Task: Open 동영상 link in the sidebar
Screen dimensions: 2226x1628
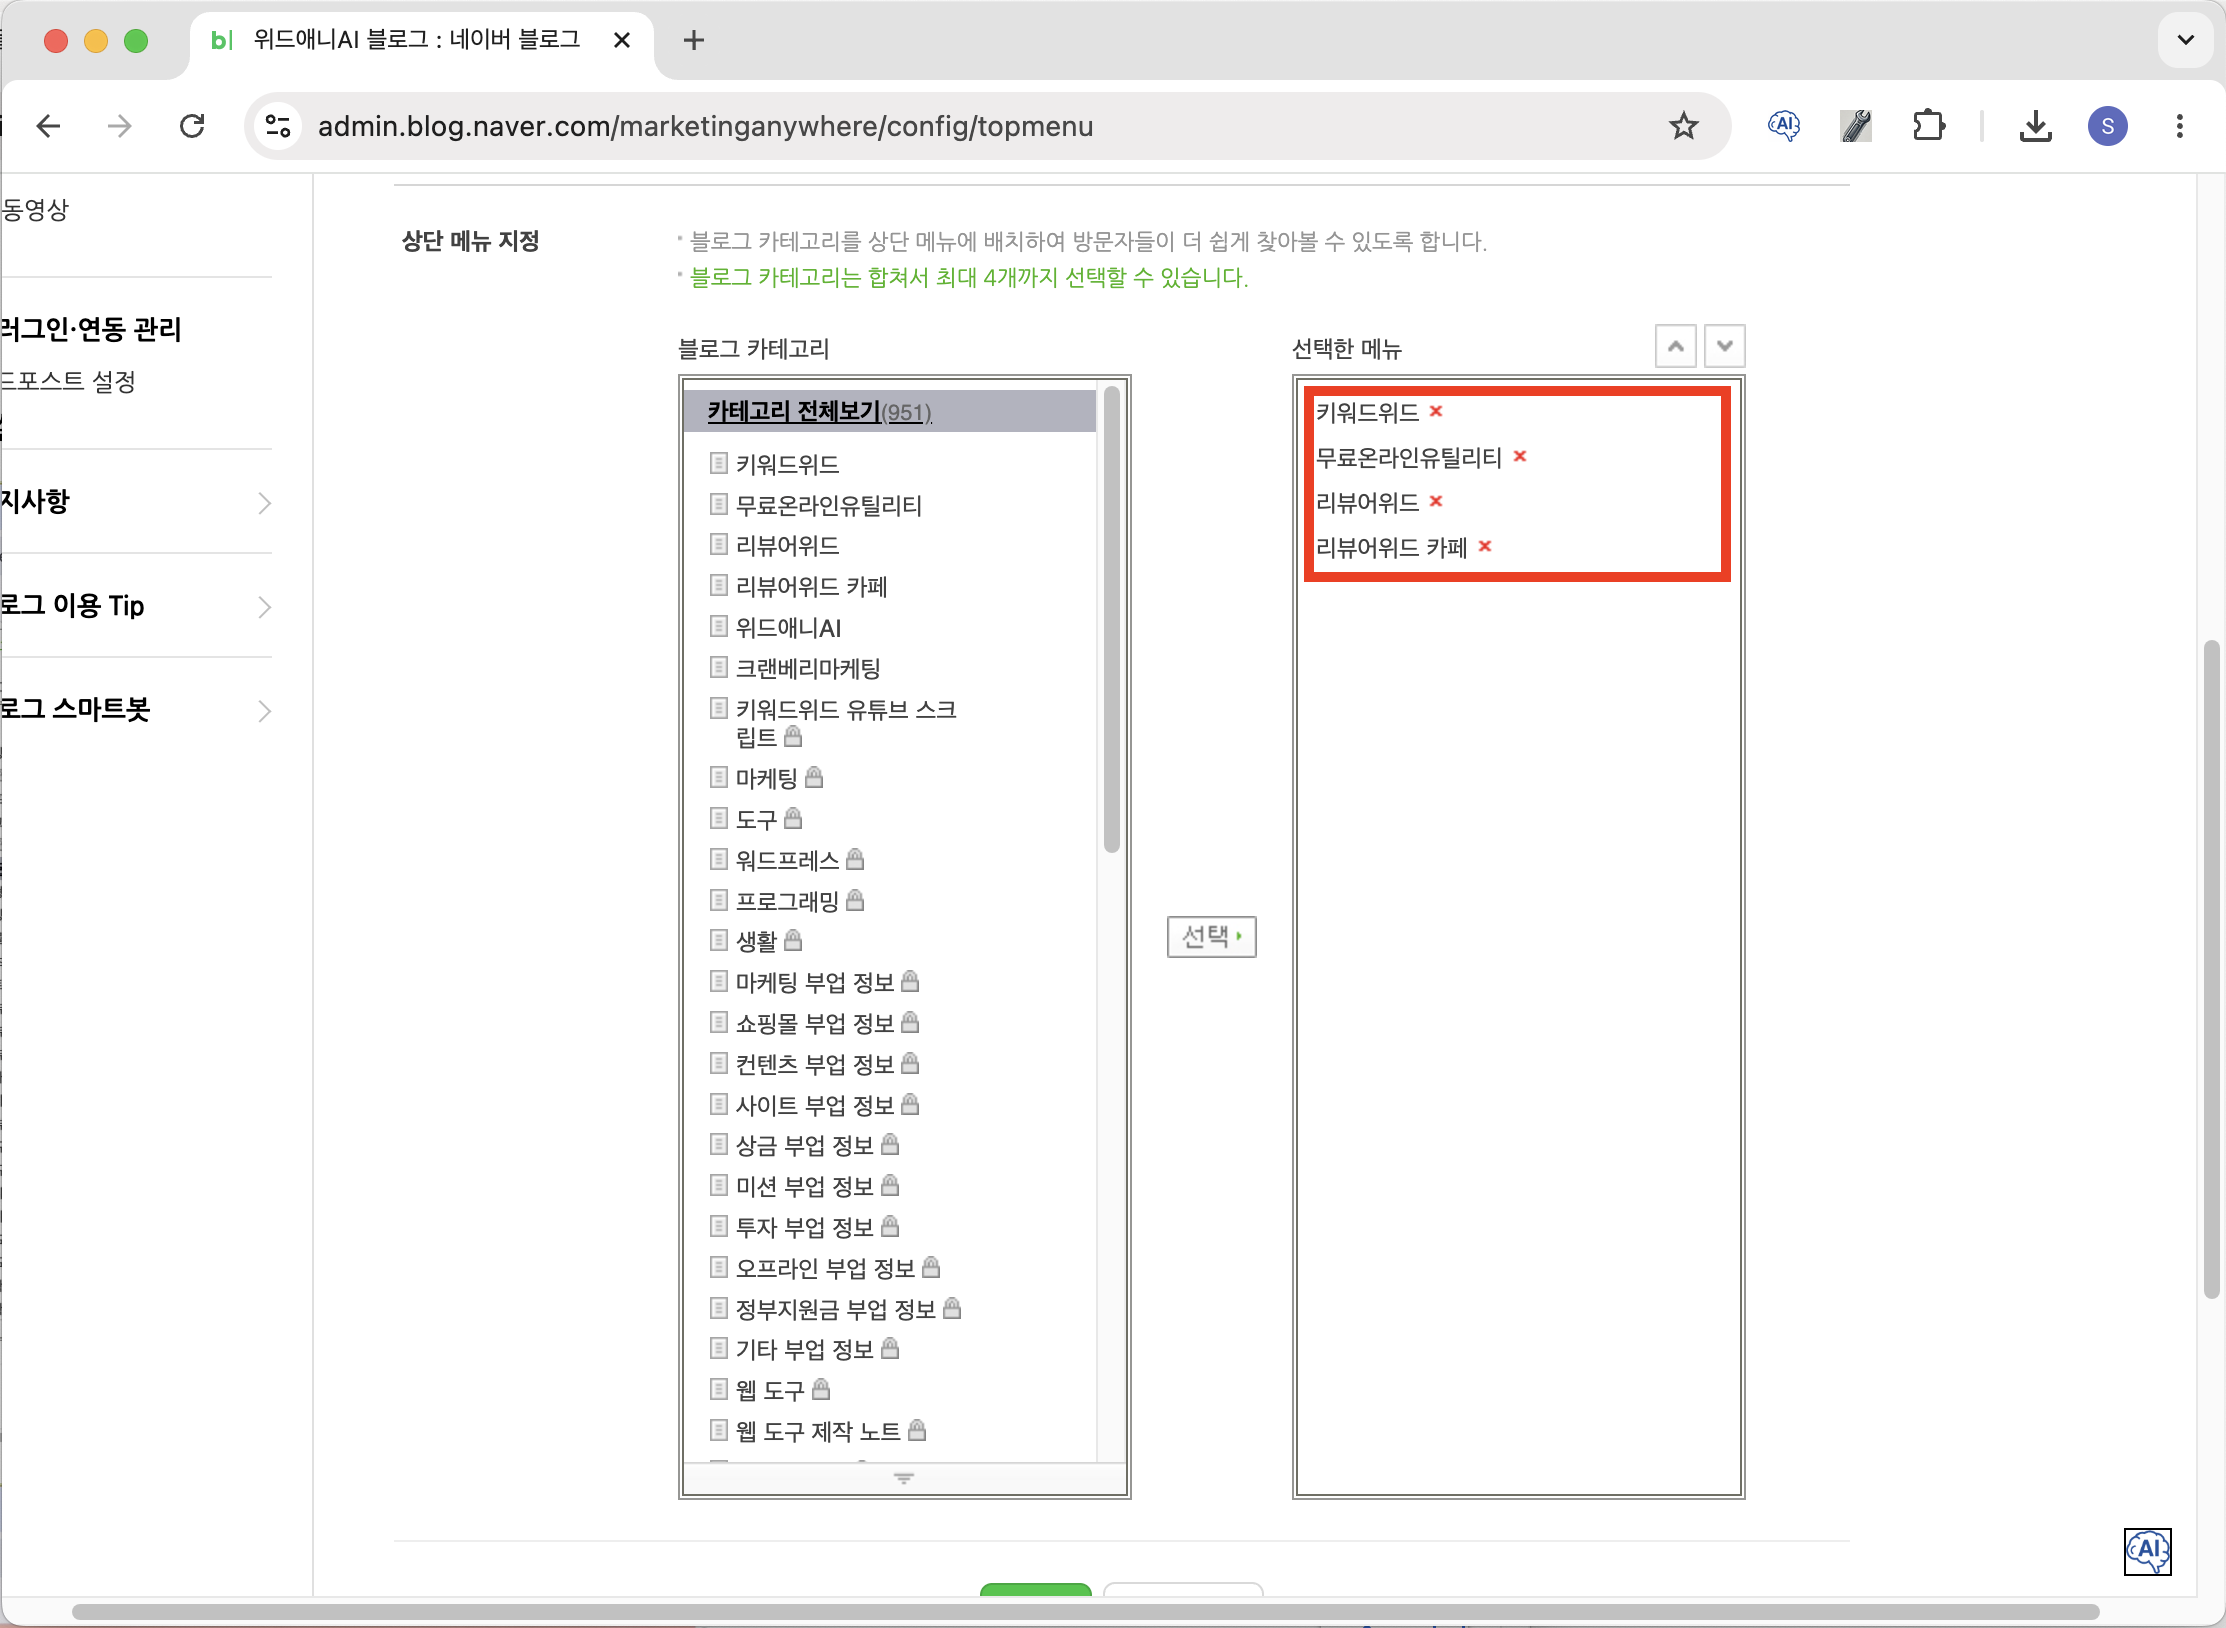Action: point(35,209)
